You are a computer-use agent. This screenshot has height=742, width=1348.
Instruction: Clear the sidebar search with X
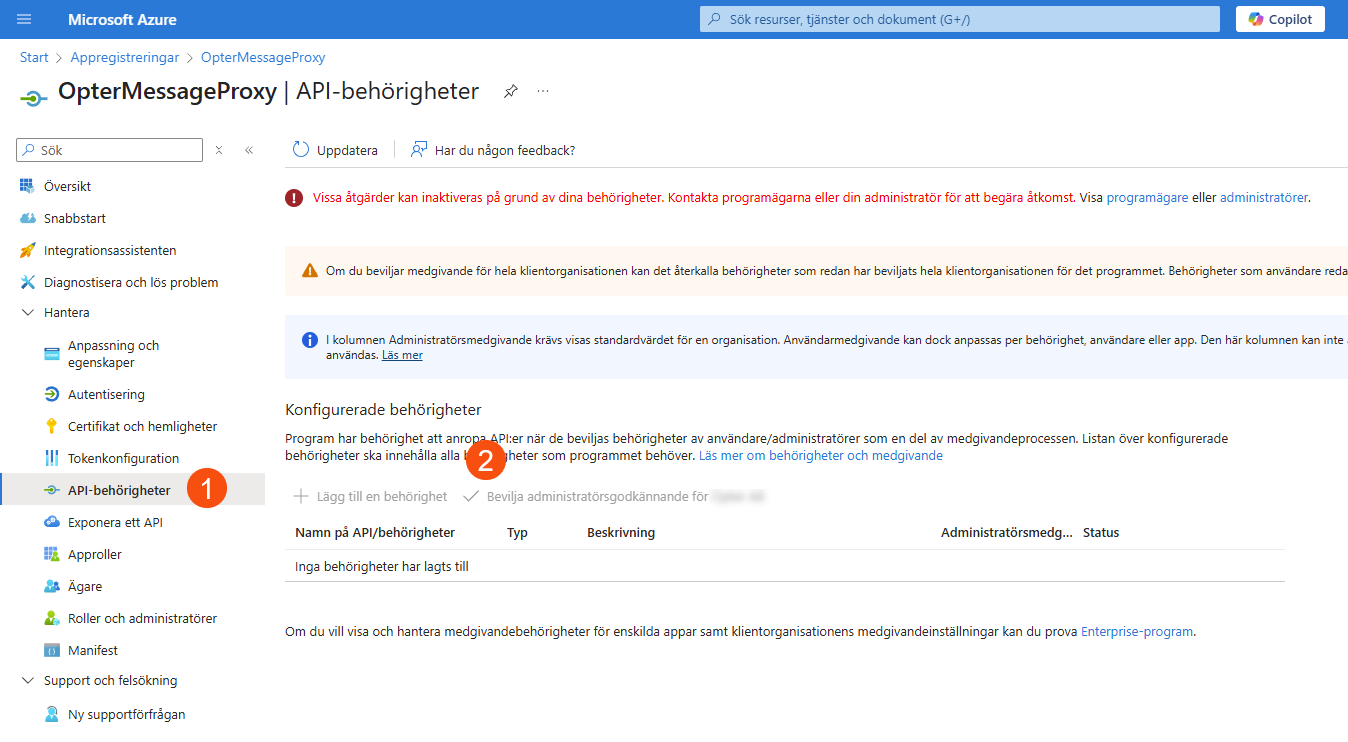tap(219, 150)
